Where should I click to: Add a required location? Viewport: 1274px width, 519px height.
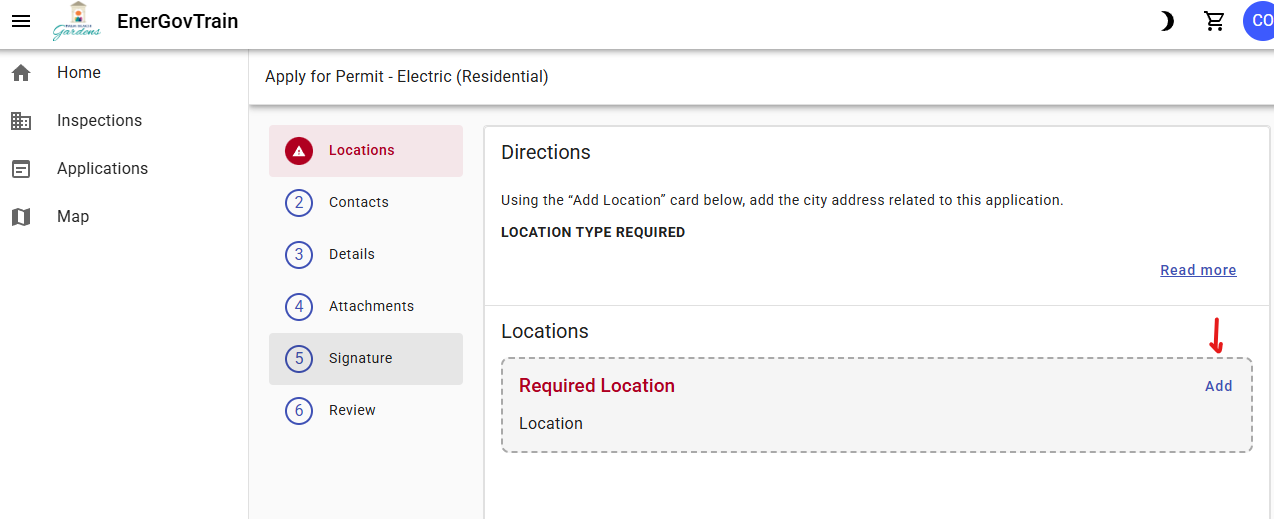click(x=1218, y=386)
